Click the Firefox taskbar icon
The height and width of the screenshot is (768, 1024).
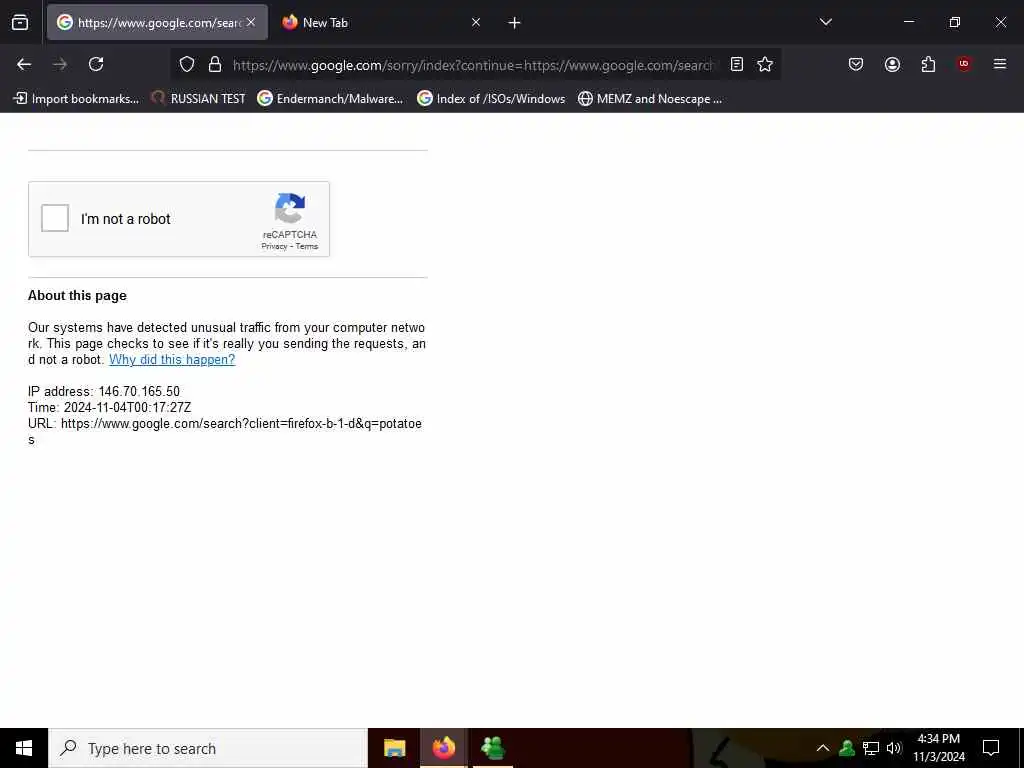pyautogui.click(x=443, y=748)
